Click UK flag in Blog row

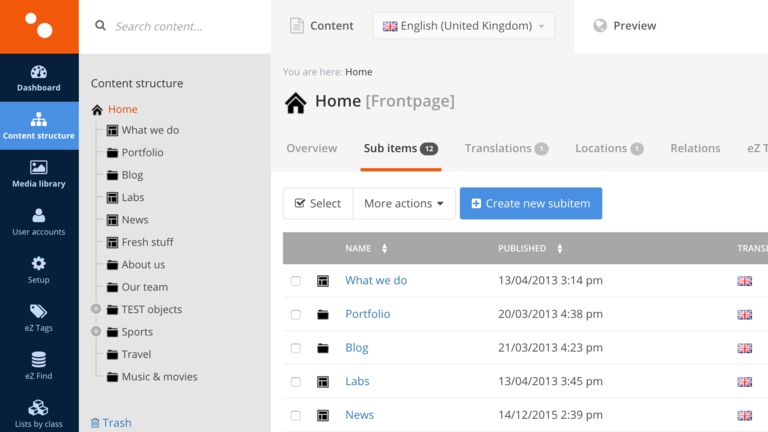(x=744, y=348)
